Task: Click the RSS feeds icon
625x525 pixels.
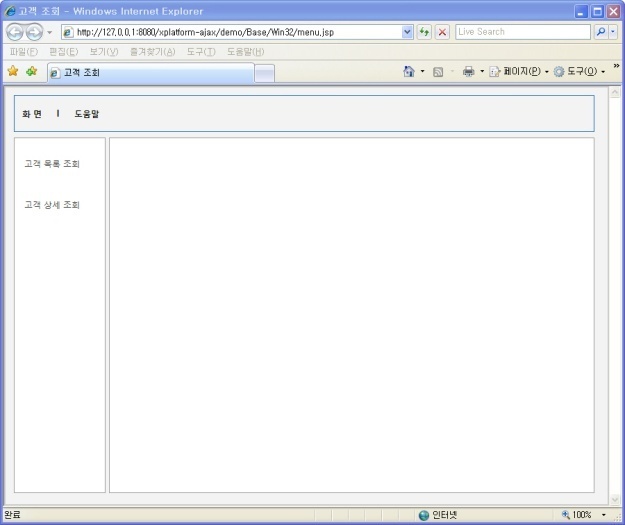Action: pos(438,72)
